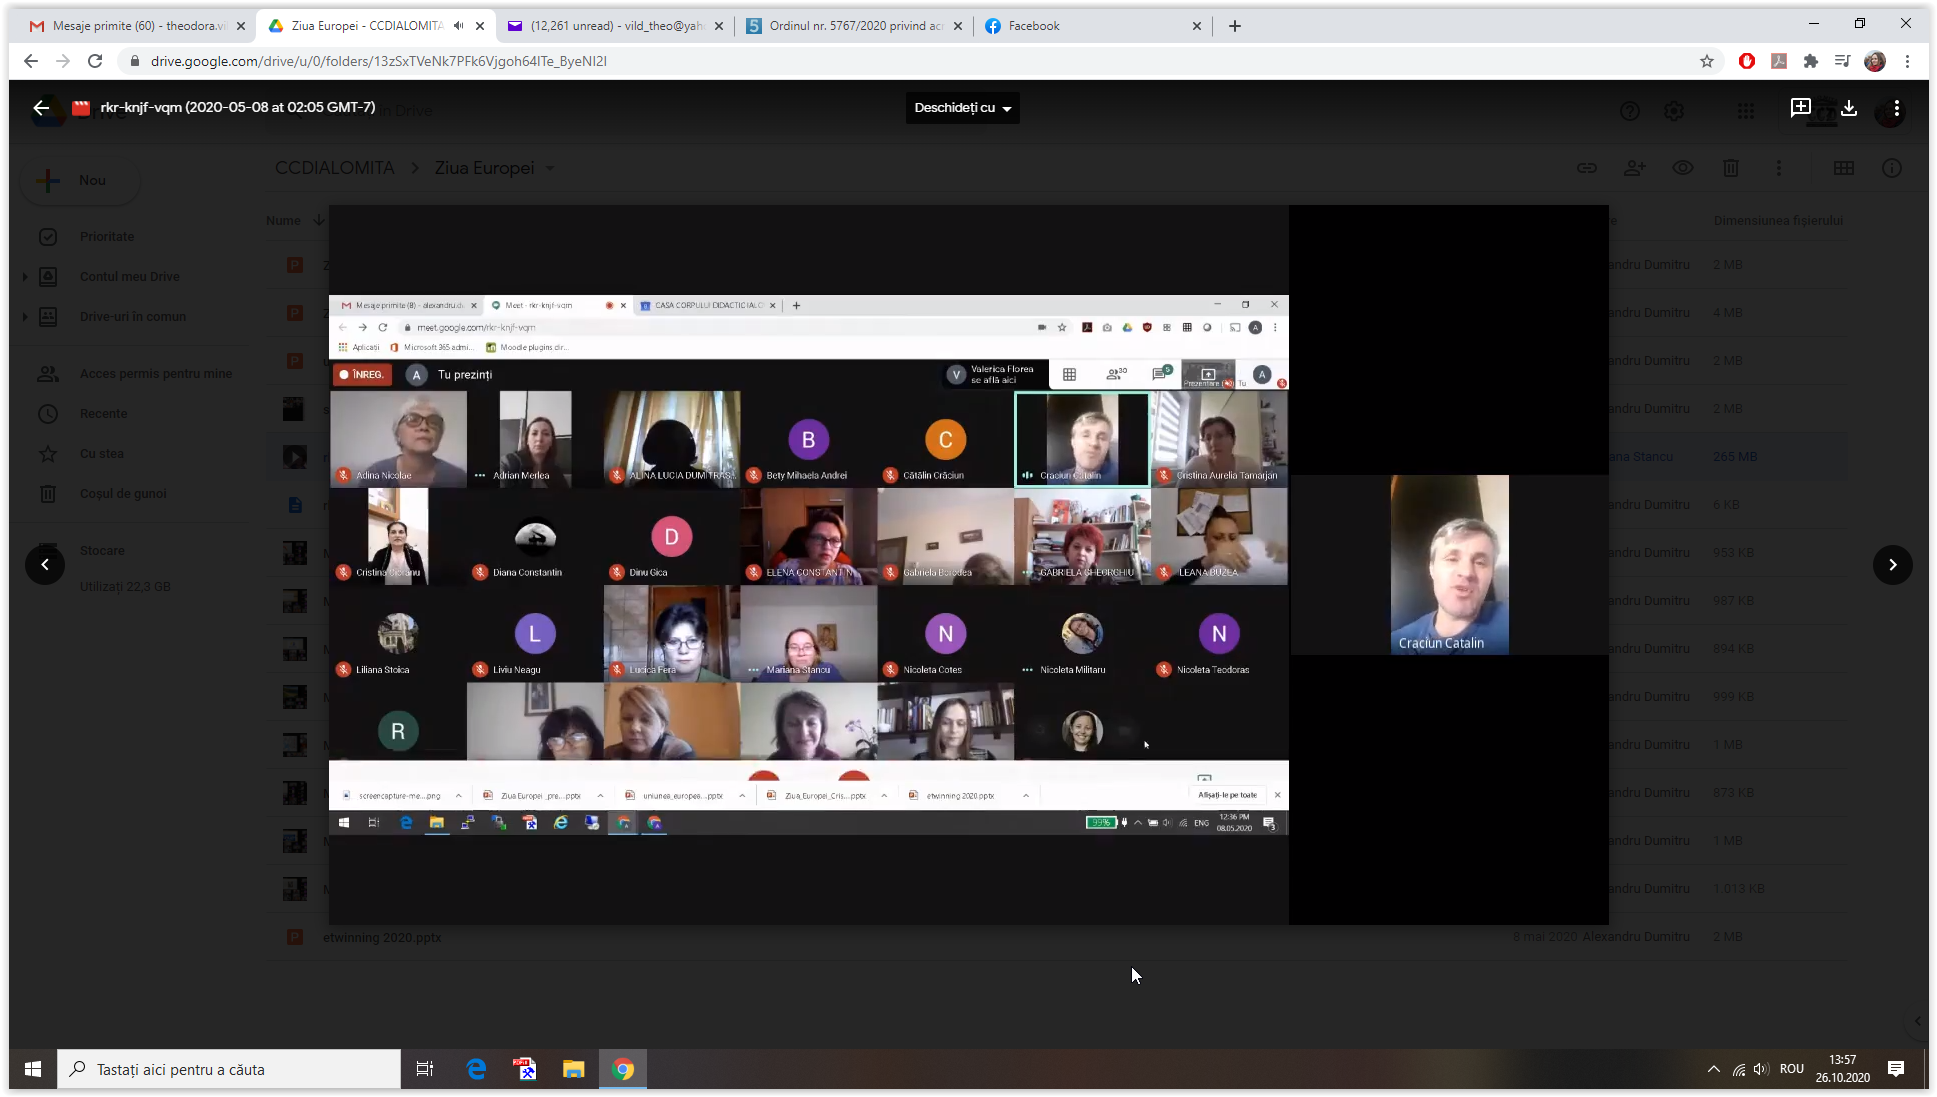Image resolution: width=1937 pixels, height=1097 pixels.
Task: Close the Gmail tab
Action: pos(241,26)
